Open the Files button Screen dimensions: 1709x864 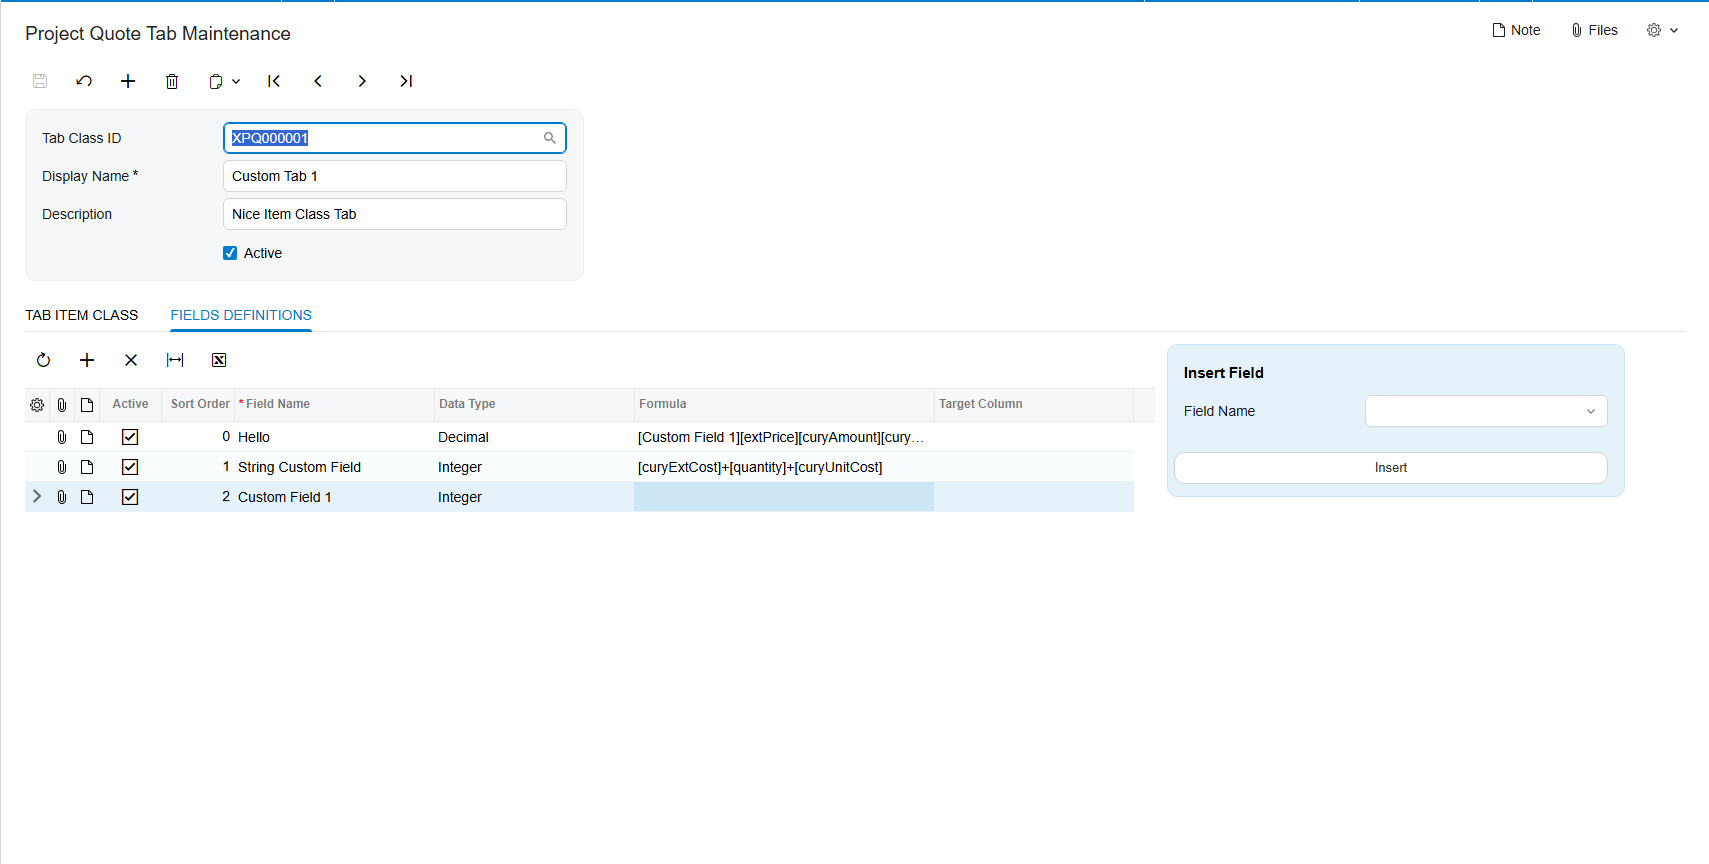[x=1594, y=30]
